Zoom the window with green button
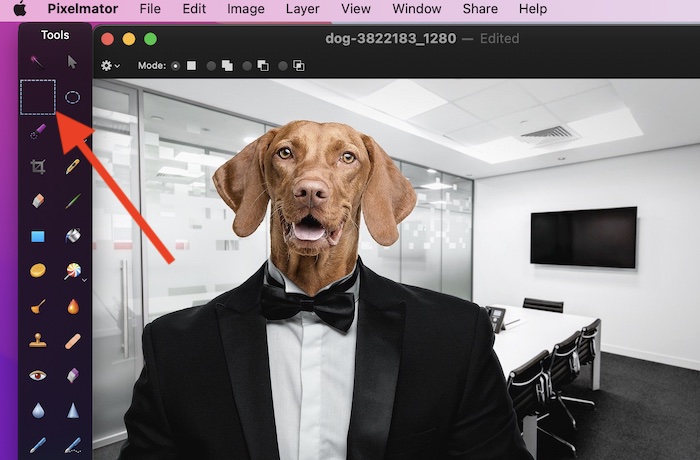Image resolution: width=700 pixels, height=460 pixels. pyautogui.click(x=150, y=39)
